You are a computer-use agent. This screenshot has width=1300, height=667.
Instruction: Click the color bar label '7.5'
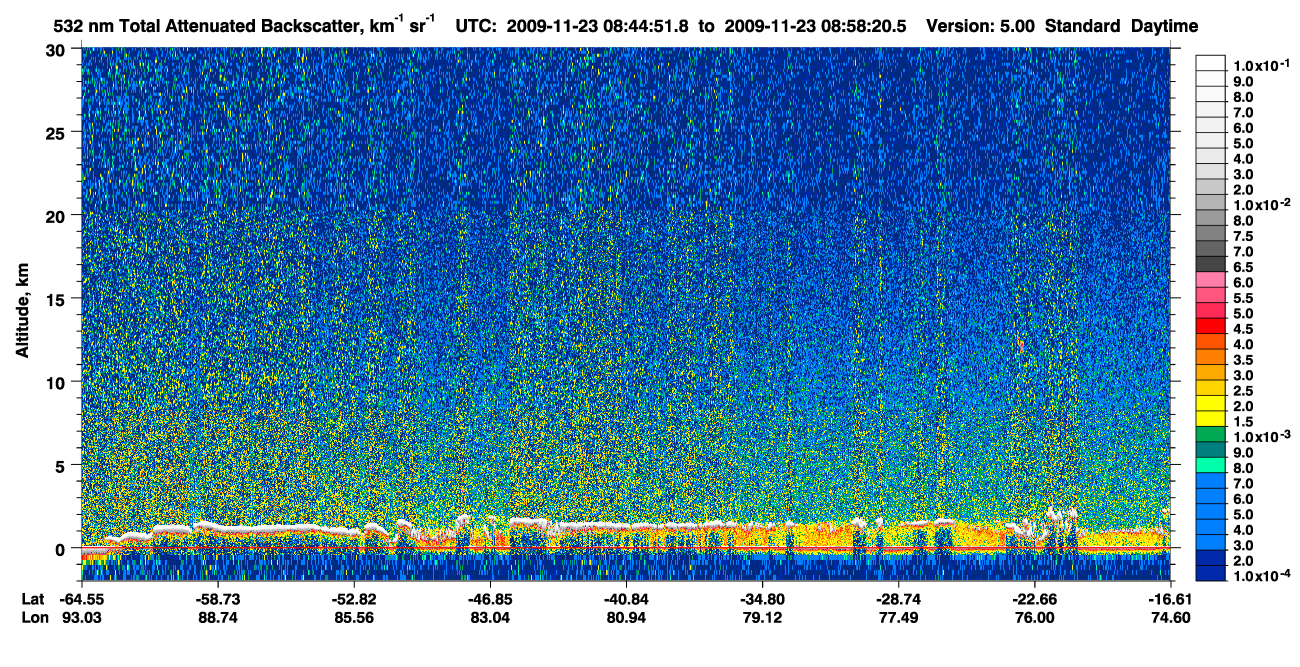click(1245, 236)
